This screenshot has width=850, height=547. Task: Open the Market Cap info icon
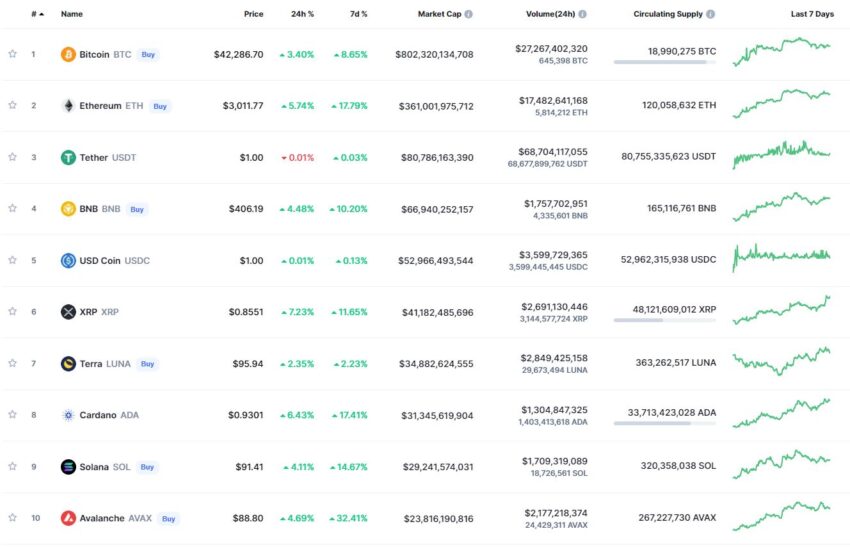pos(469,14)
